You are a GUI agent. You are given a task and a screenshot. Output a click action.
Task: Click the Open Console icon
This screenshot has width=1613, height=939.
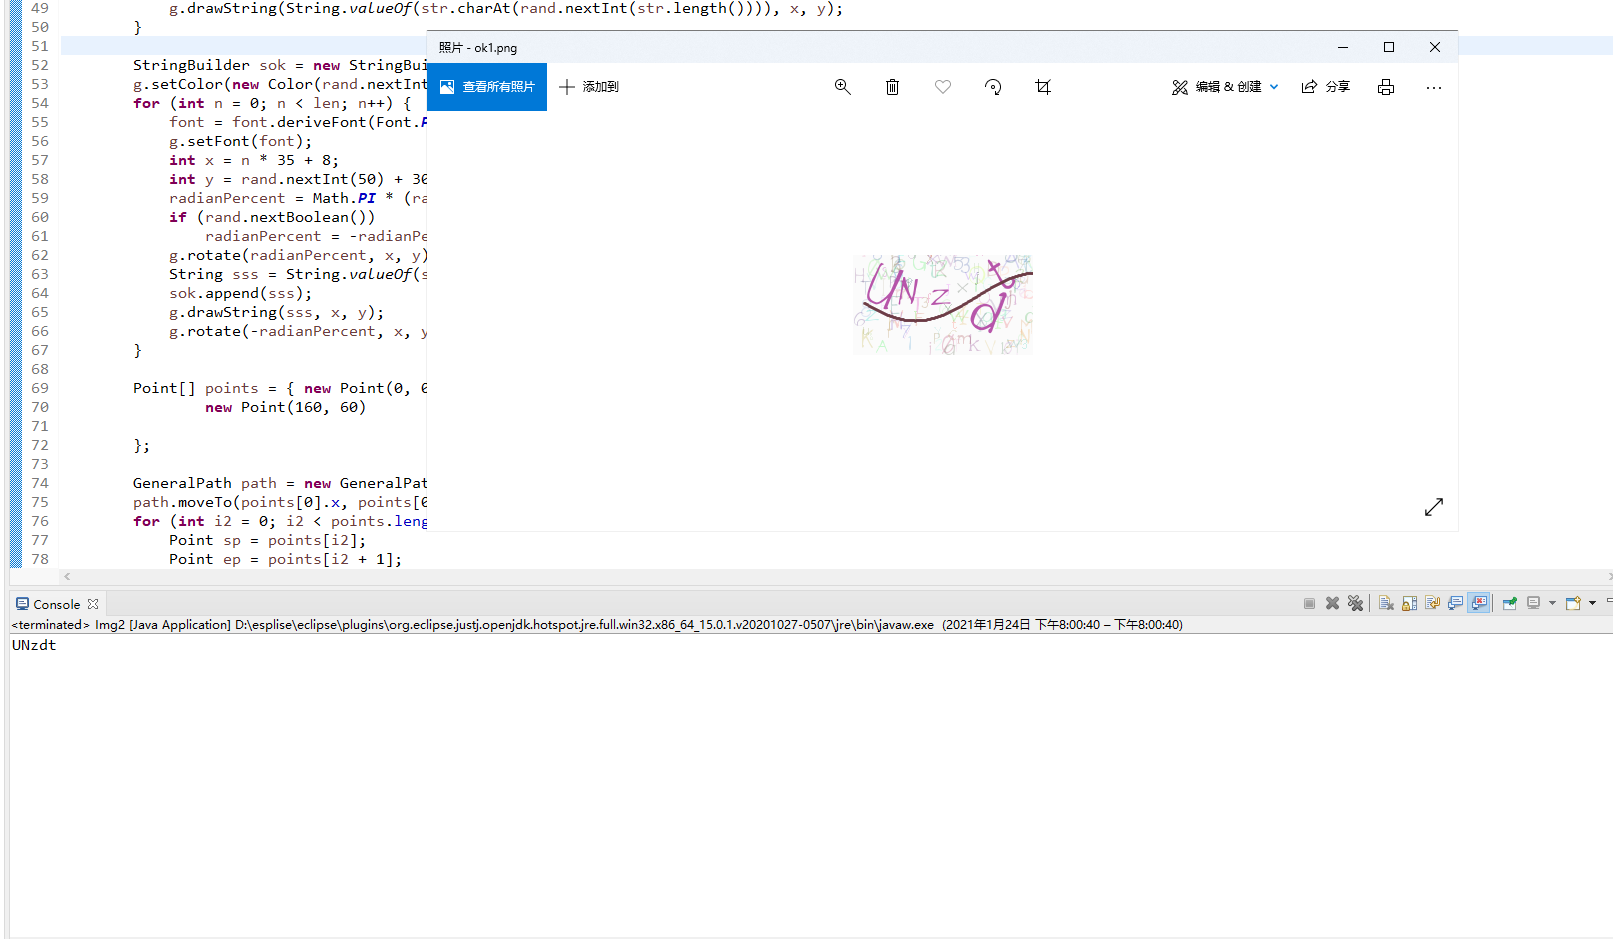pyautogui.click(x=1573, y=603)
